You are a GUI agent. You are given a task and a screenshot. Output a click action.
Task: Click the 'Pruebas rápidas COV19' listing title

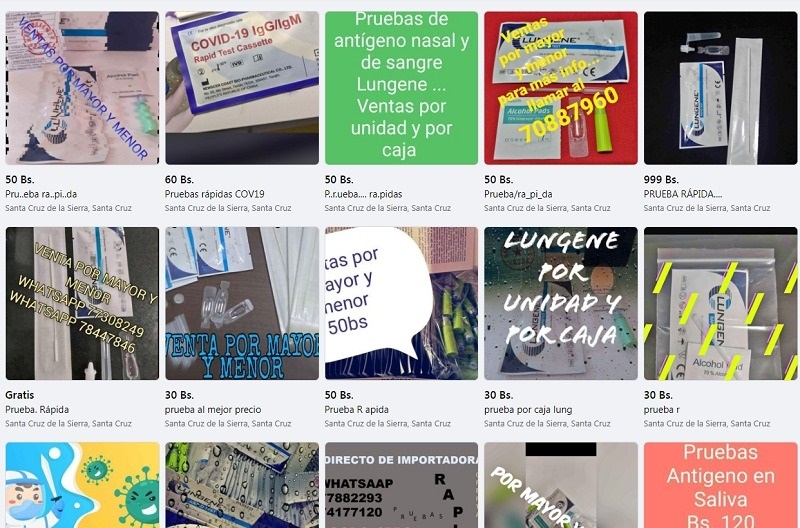[x=214, y=194]
